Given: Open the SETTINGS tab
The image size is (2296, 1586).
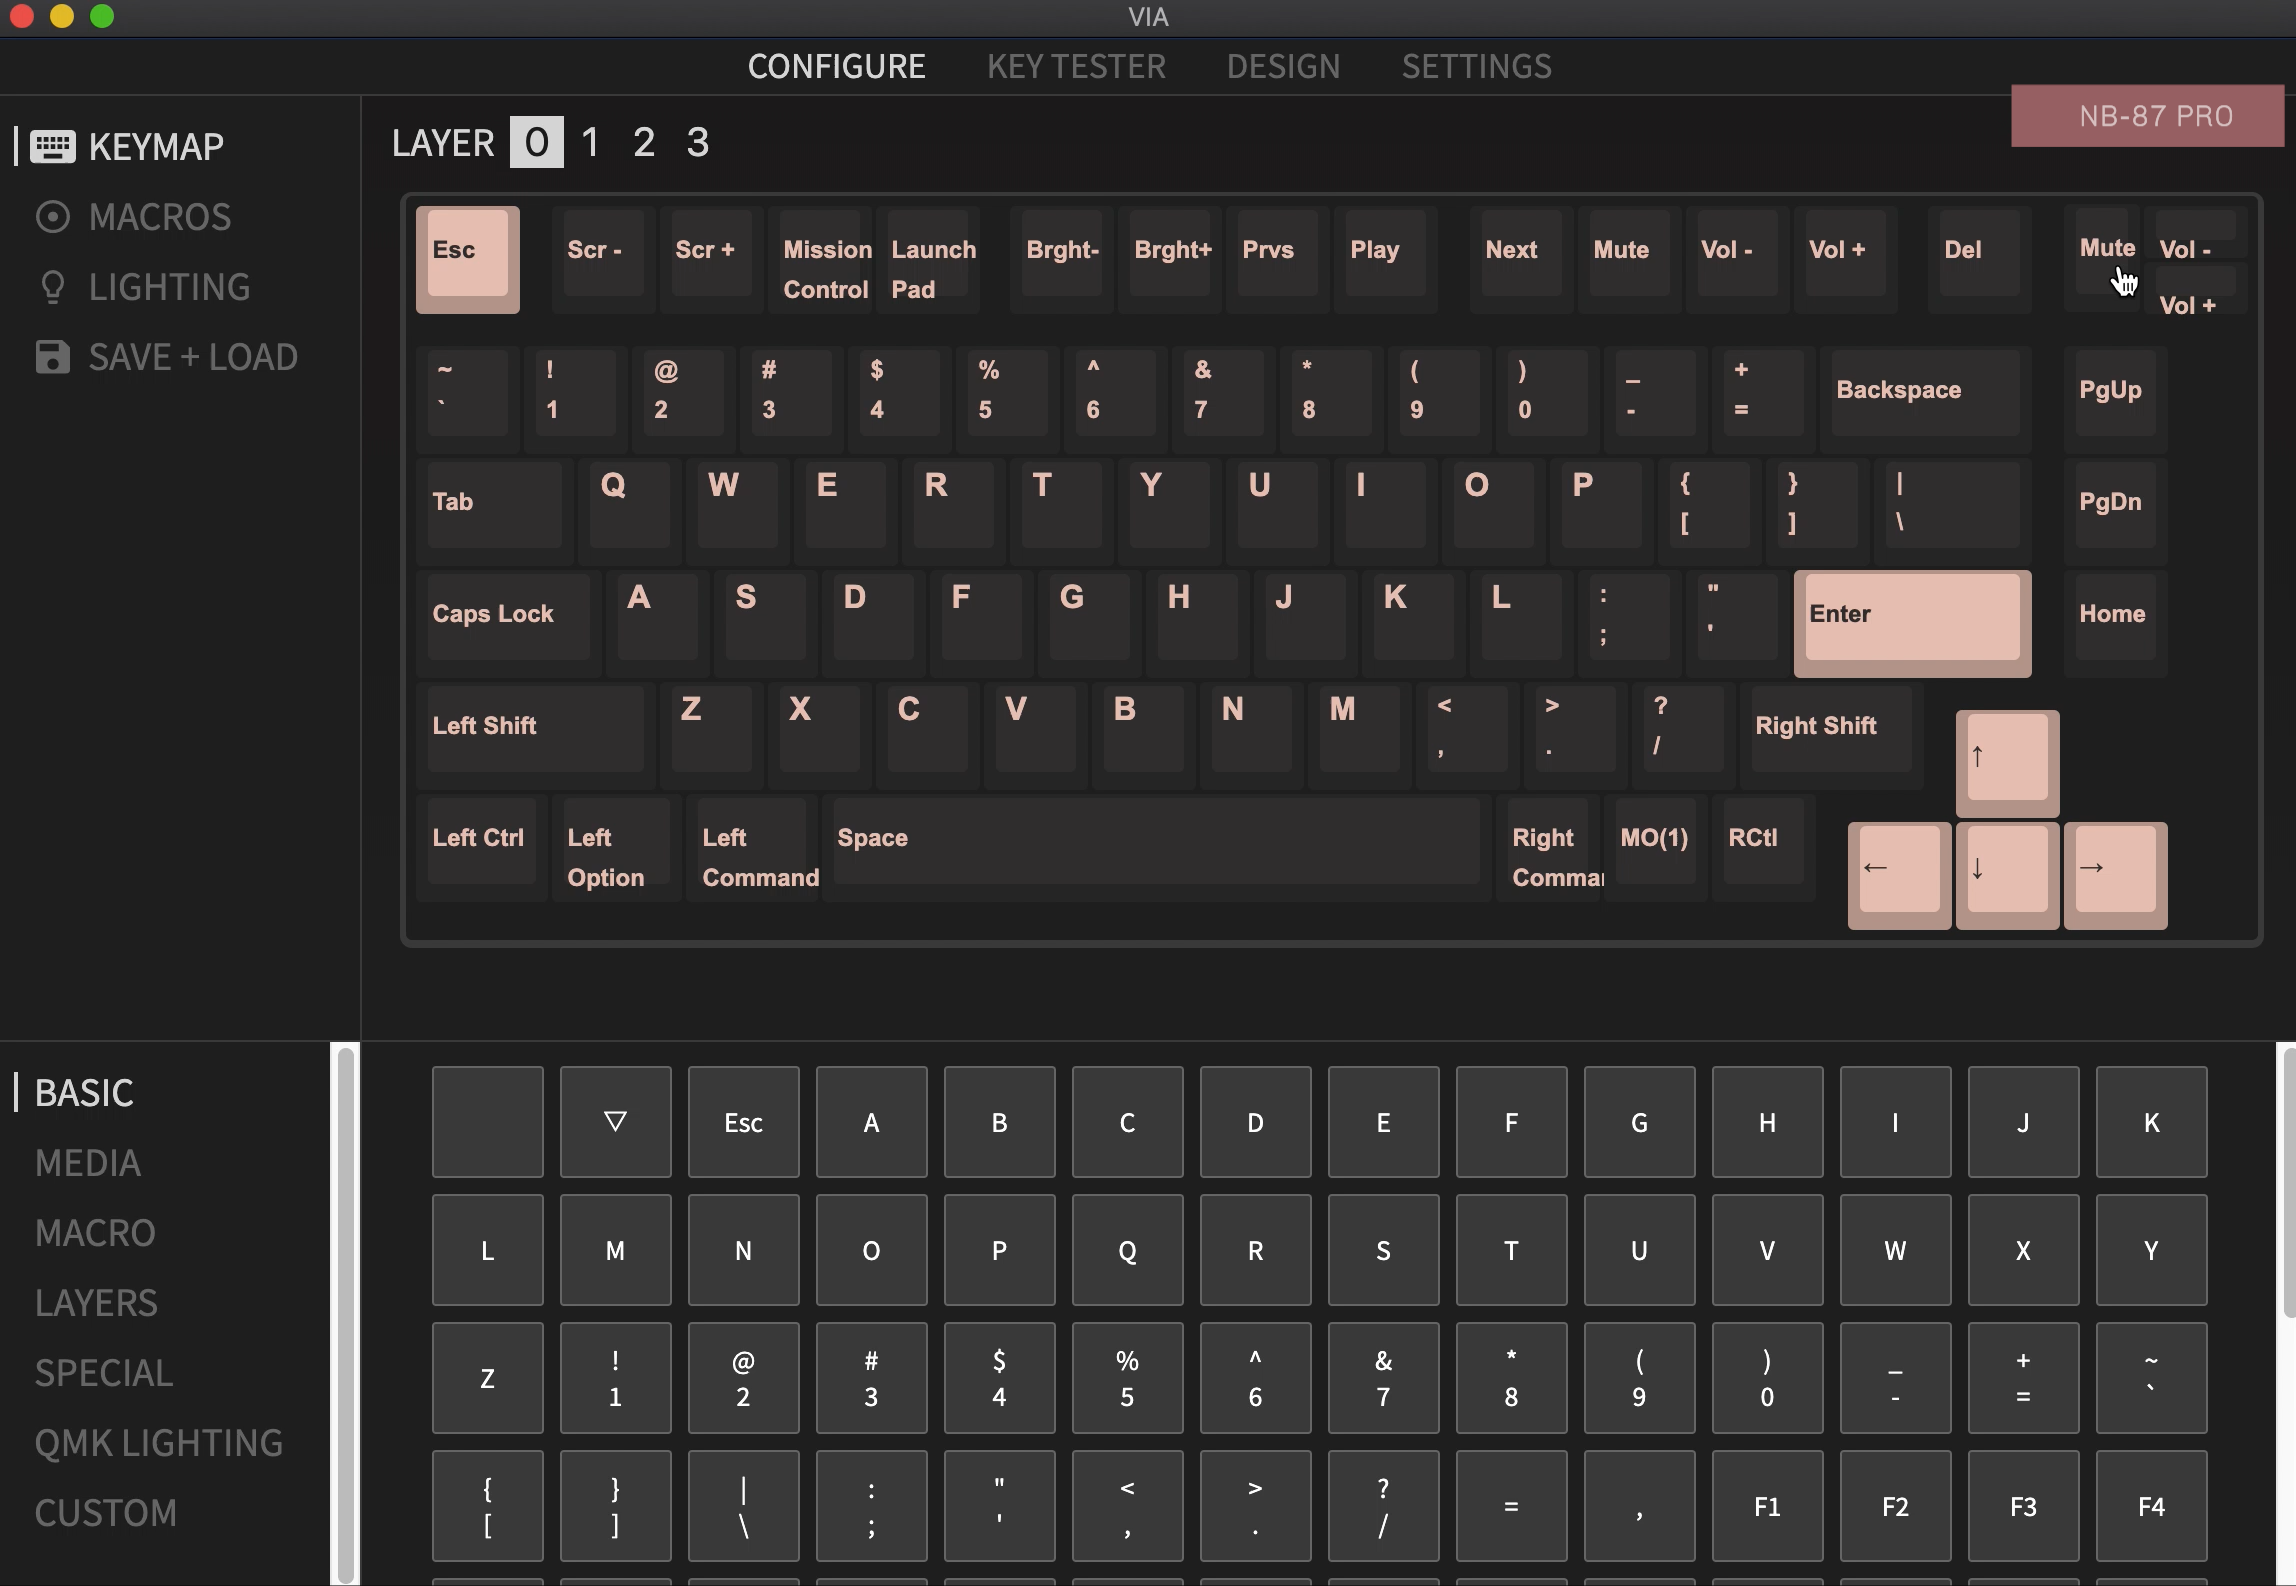Looking at the screenshot, I should tap(1477, 66).
